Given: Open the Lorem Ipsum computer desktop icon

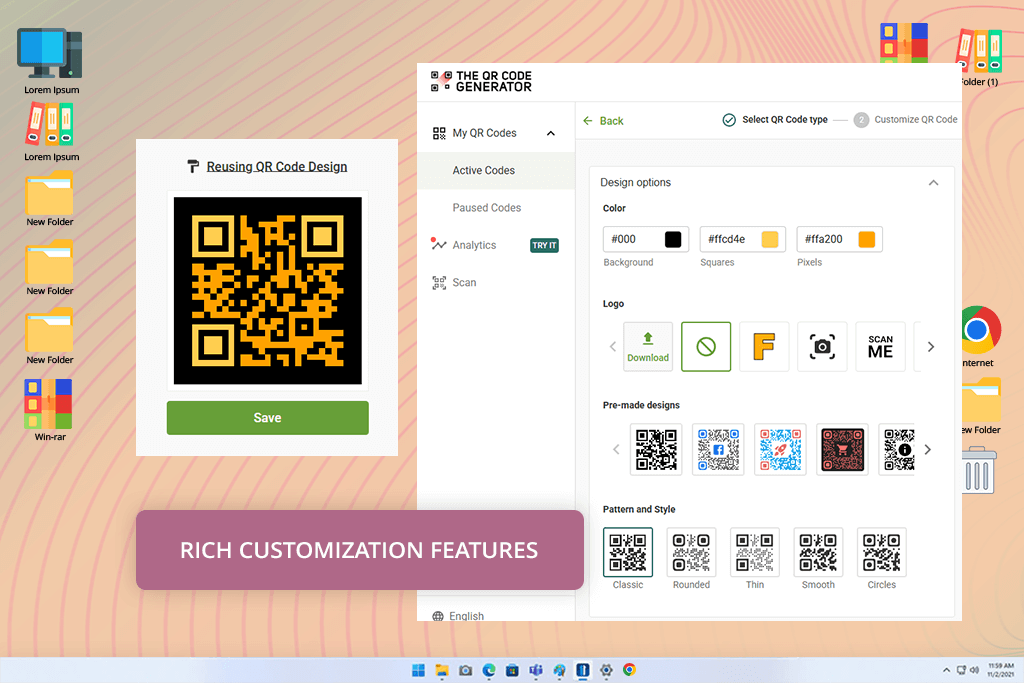Looking at the screenshot, I should 51,60.
